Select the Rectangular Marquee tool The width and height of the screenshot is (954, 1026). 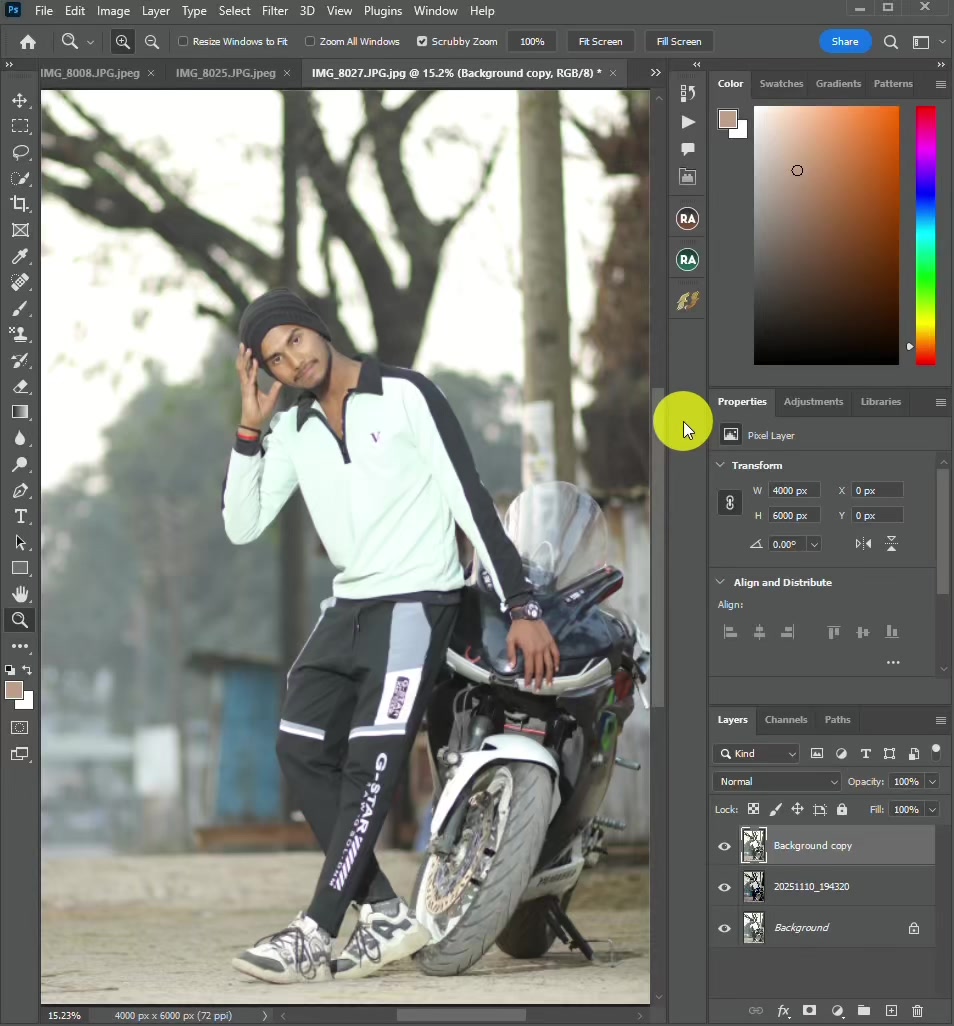tap(20, 126)
